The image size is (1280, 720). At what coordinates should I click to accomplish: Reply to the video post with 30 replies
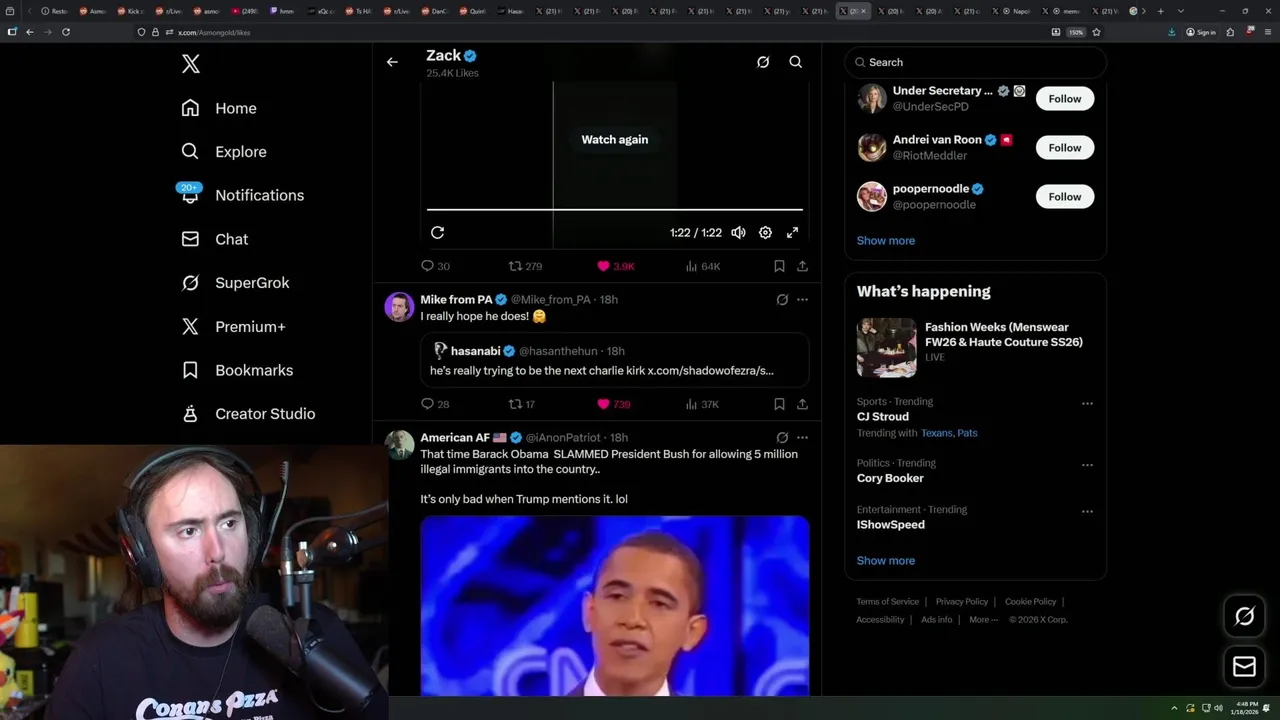(x=435, y=266)
